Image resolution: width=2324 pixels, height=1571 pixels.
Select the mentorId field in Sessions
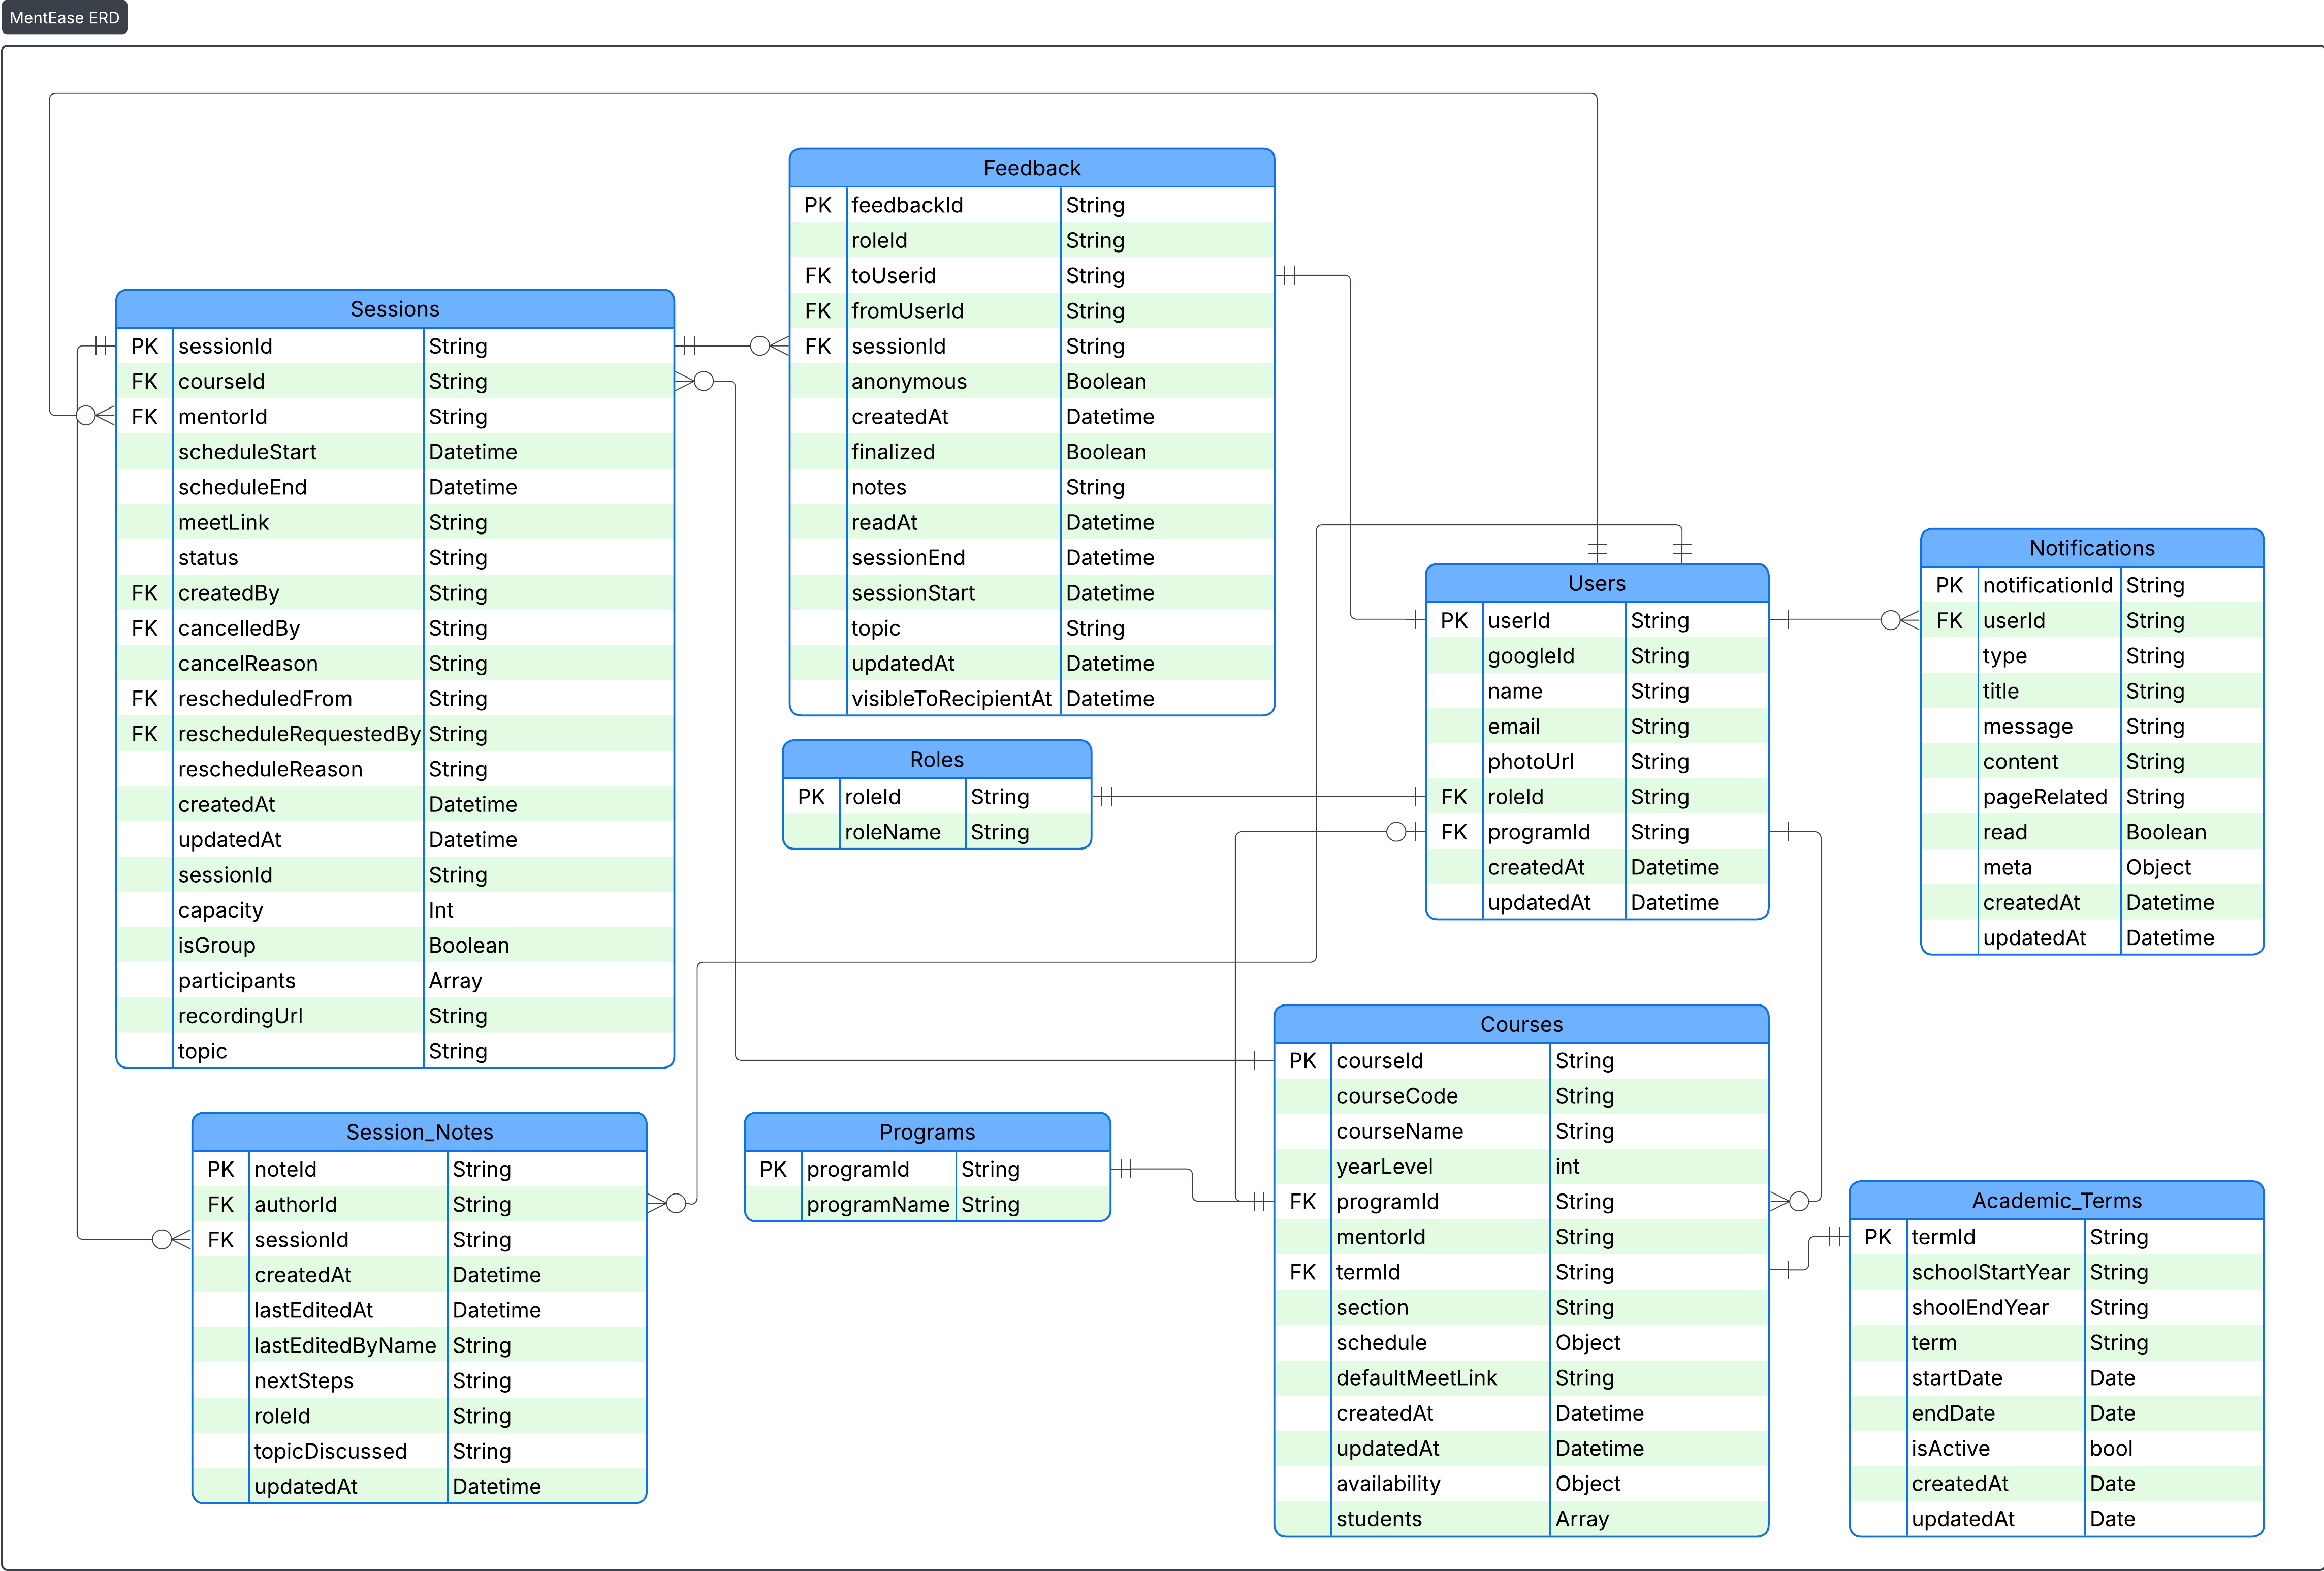(x=223, y=417)
